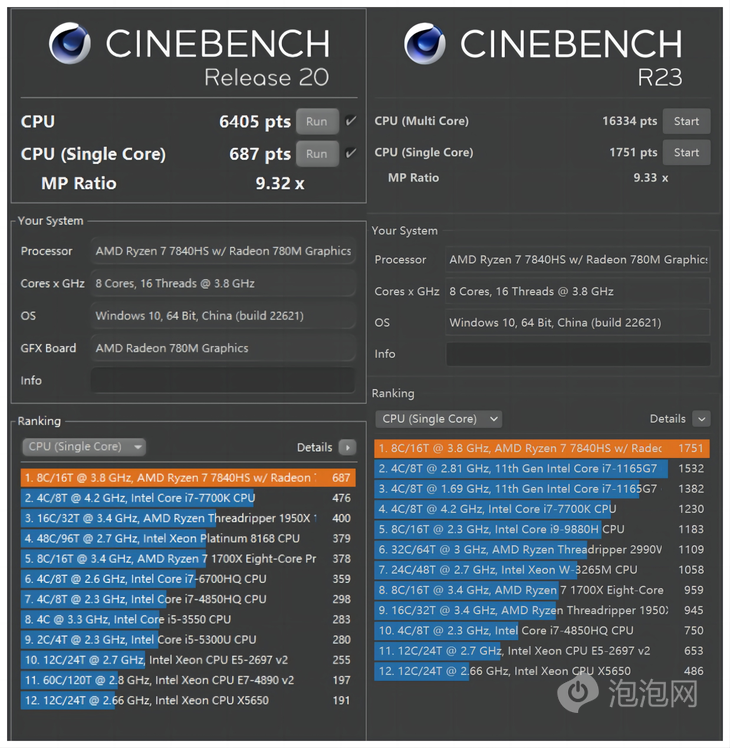This screenshot has height=748, width=730.
Task: Click the R23 OS field
Action: [x=578, y=322]
